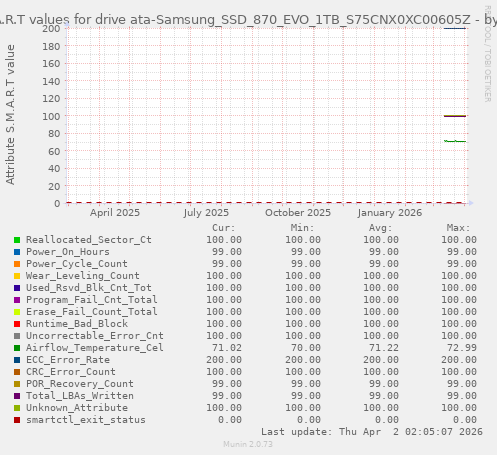Image resolution: width=497 pixels, height=455 pixels.
Task: Click the October 2025 axis label
Action: [x=298, y=213]
